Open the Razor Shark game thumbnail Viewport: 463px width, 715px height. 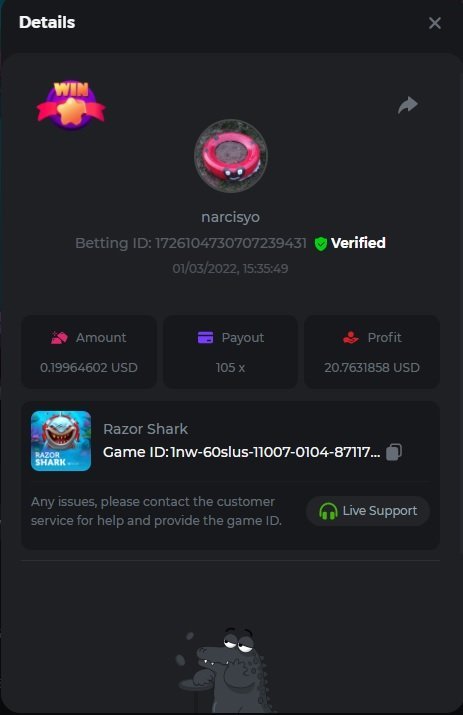[61, 441]
